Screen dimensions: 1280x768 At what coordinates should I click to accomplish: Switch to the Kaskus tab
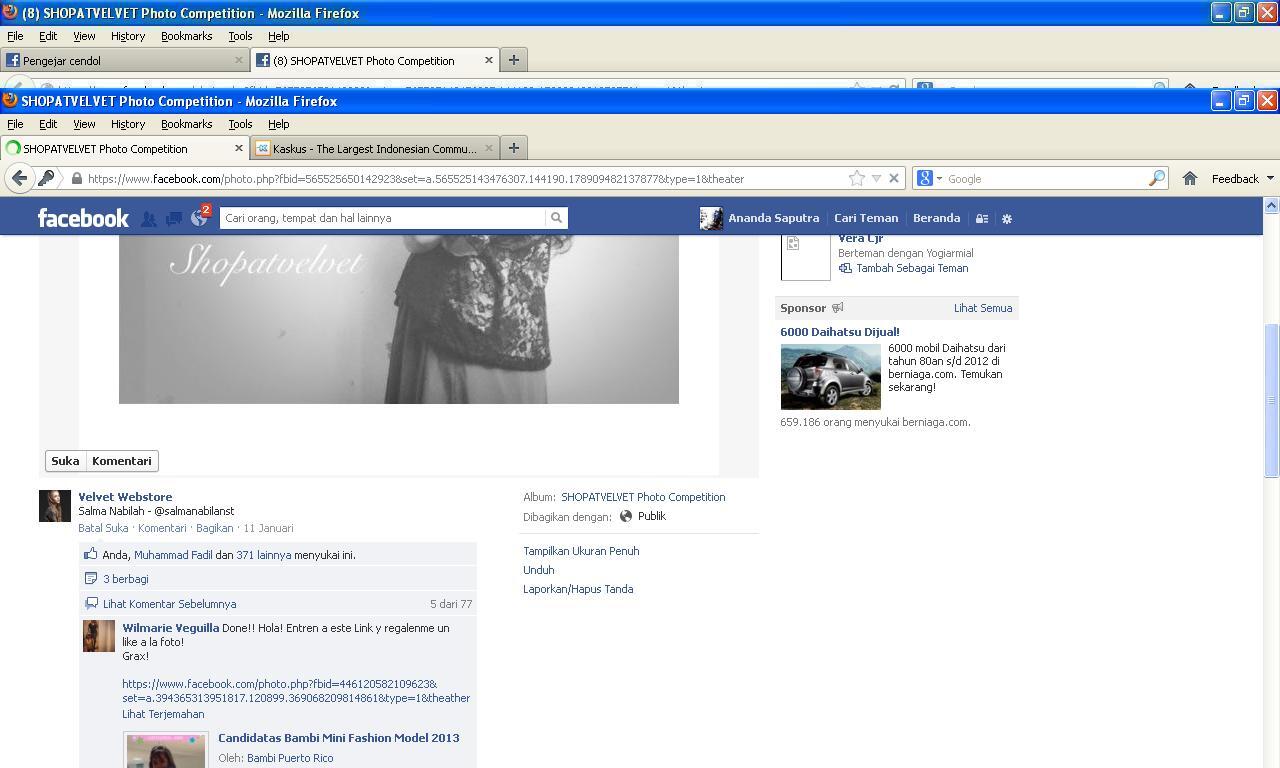[x=375, y=148]
